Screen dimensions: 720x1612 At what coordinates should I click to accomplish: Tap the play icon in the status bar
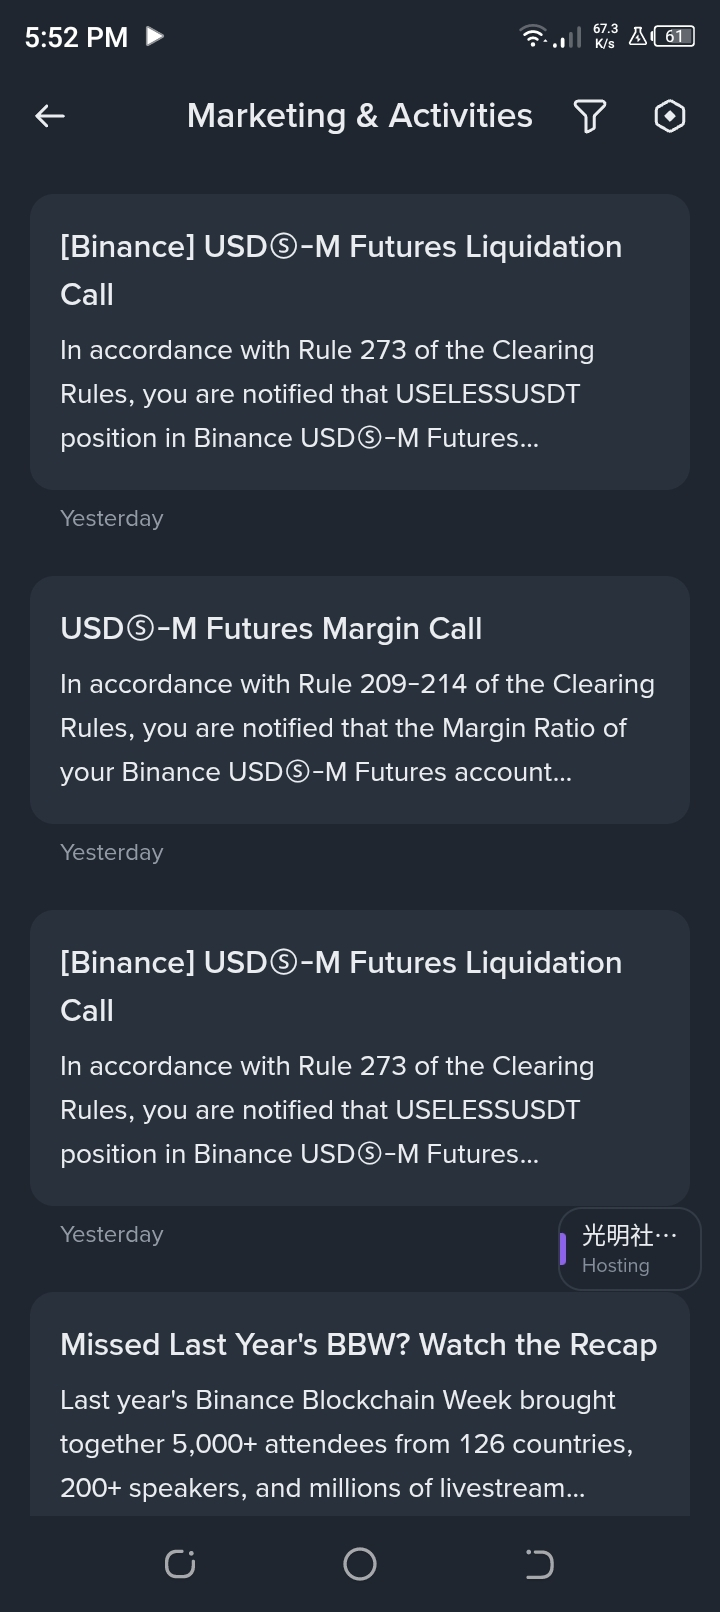tap(155, 37)
